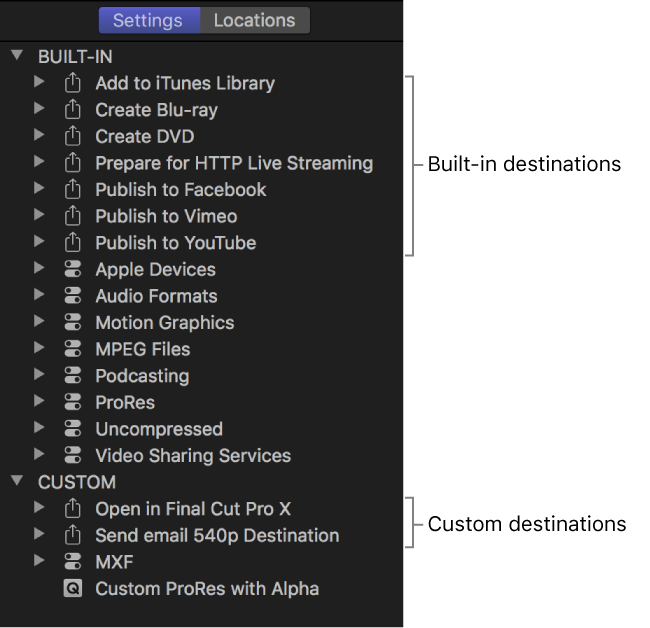Click the share icon beside HTTP Live Streaming
650x628 pixels.
[x=73, y=162]
